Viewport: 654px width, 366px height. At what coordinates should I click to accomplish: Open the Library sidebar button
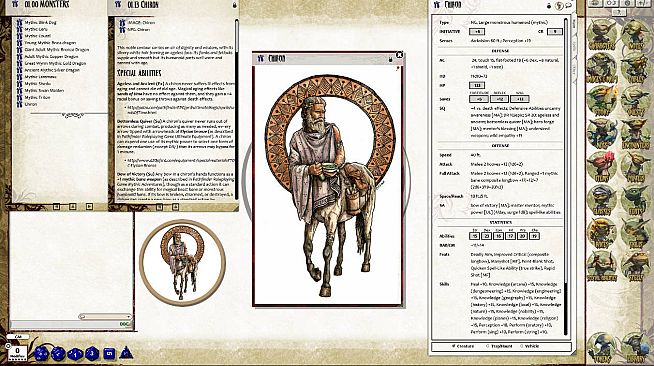click(636, 348)
